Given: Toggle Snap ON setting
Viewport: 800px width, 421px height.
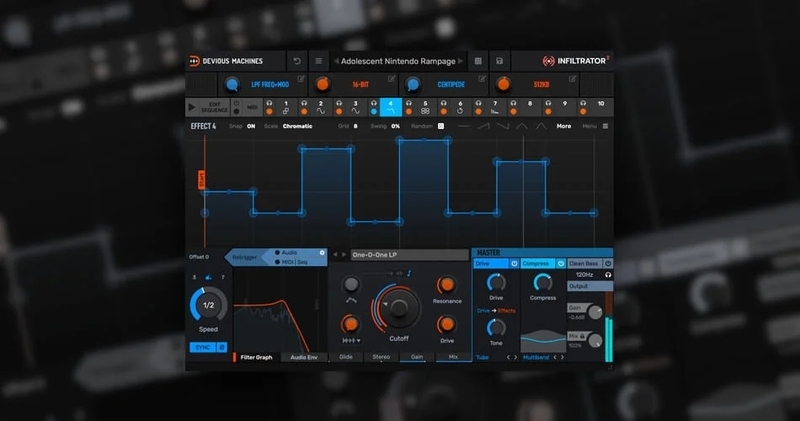Looking at the screenshot, I should [x=251, y=126].
